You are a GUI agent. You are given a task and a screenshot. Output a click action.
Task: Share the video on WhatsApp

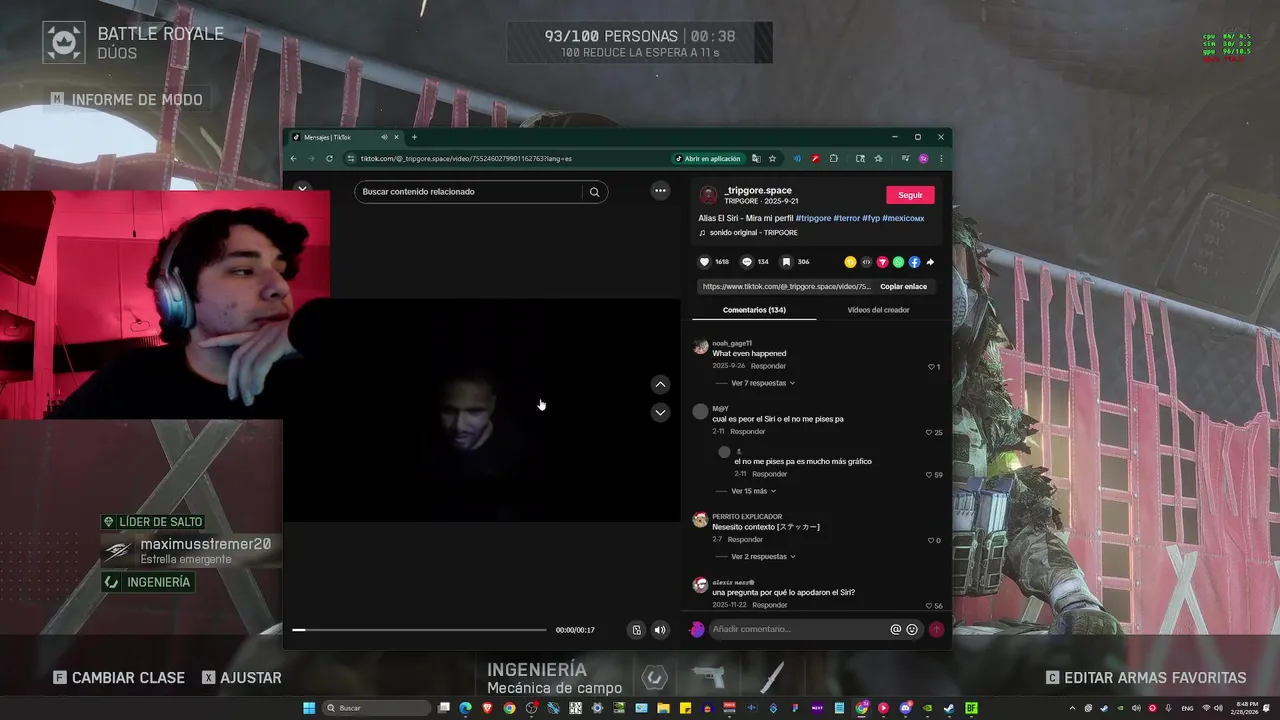pos(898,262)
